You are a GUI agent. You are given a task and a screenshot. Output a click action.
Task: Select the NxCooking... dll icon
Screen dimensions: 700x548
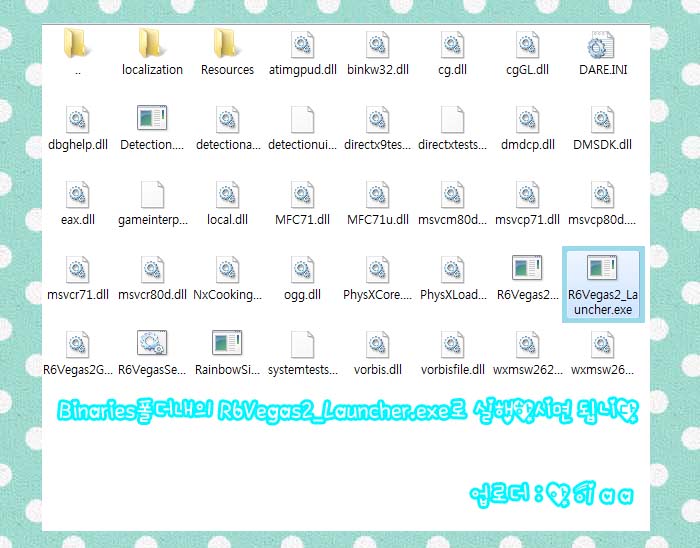228,270
